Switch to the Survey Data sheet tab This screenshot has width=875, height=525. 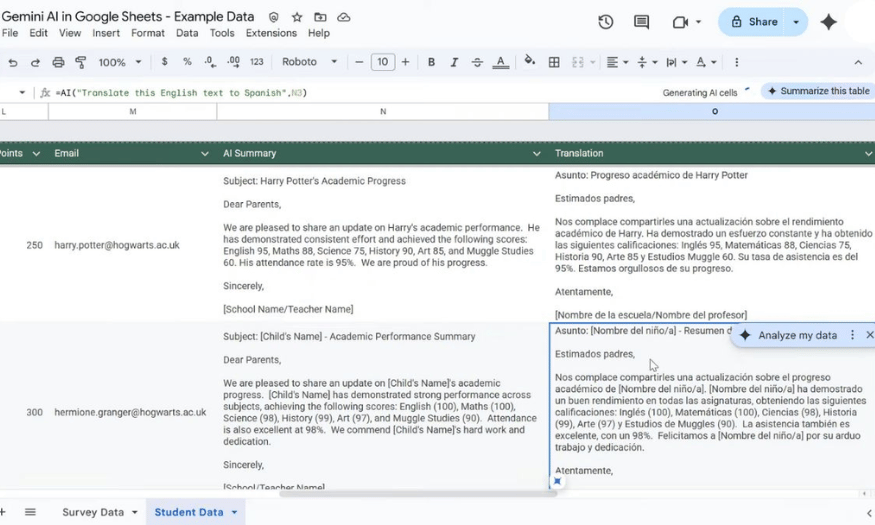click(x=93, y=512)
